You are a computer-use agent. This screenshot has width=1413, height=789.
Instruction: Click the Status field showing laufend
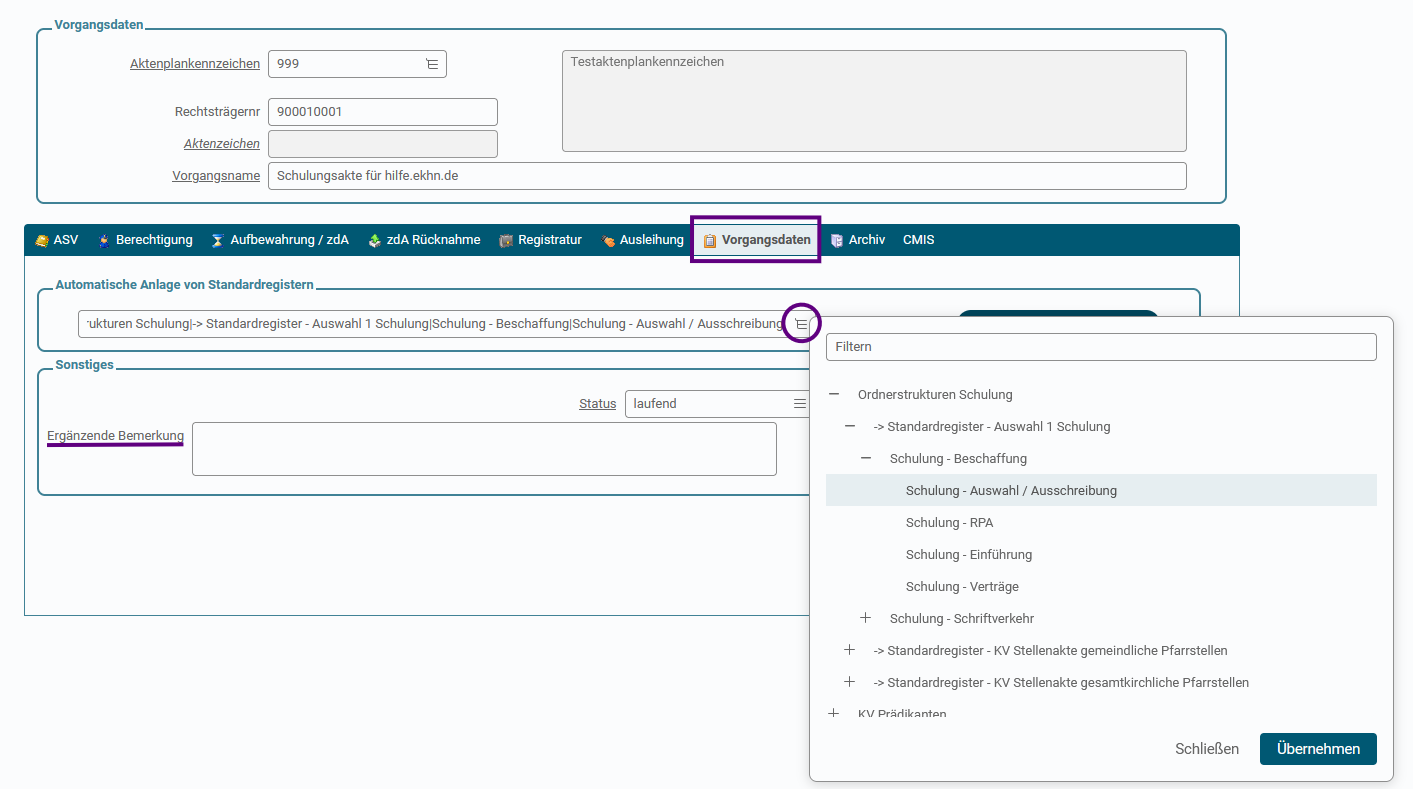click(x=718, y=404)
